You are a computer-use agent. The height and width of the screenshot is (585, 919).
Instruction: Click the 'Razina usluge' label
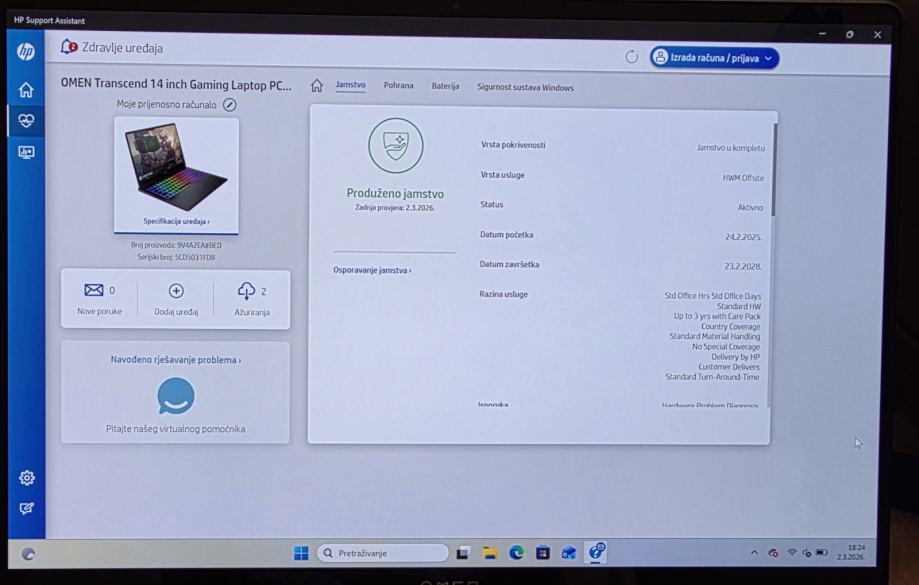tap(503, 294)
